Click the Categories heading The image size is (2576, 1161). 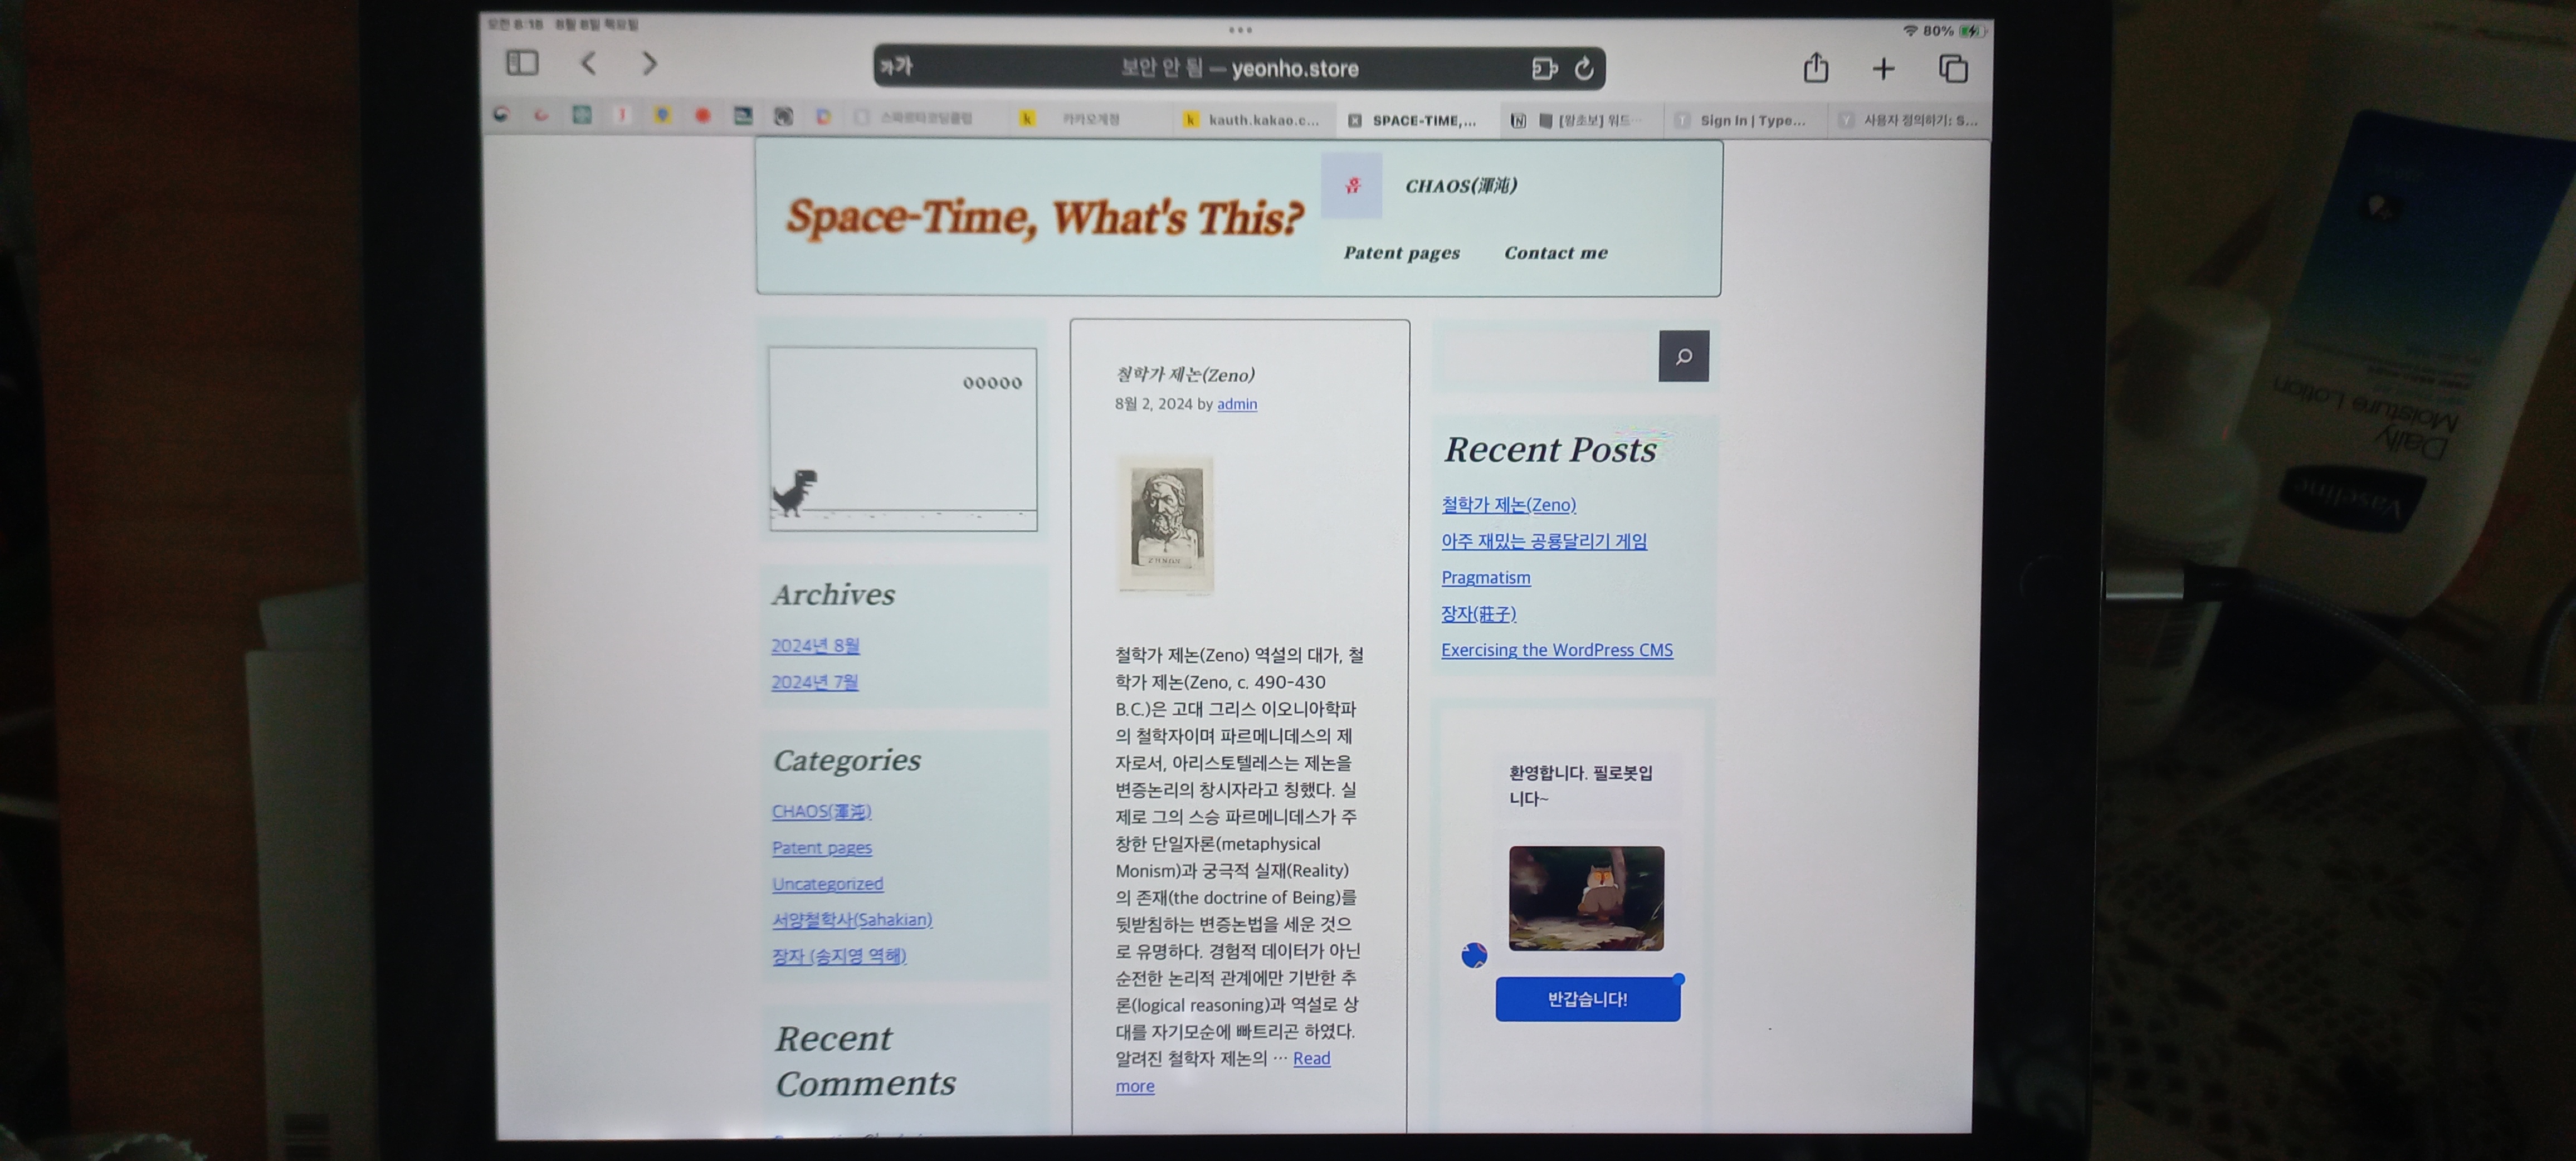(847, 760)
